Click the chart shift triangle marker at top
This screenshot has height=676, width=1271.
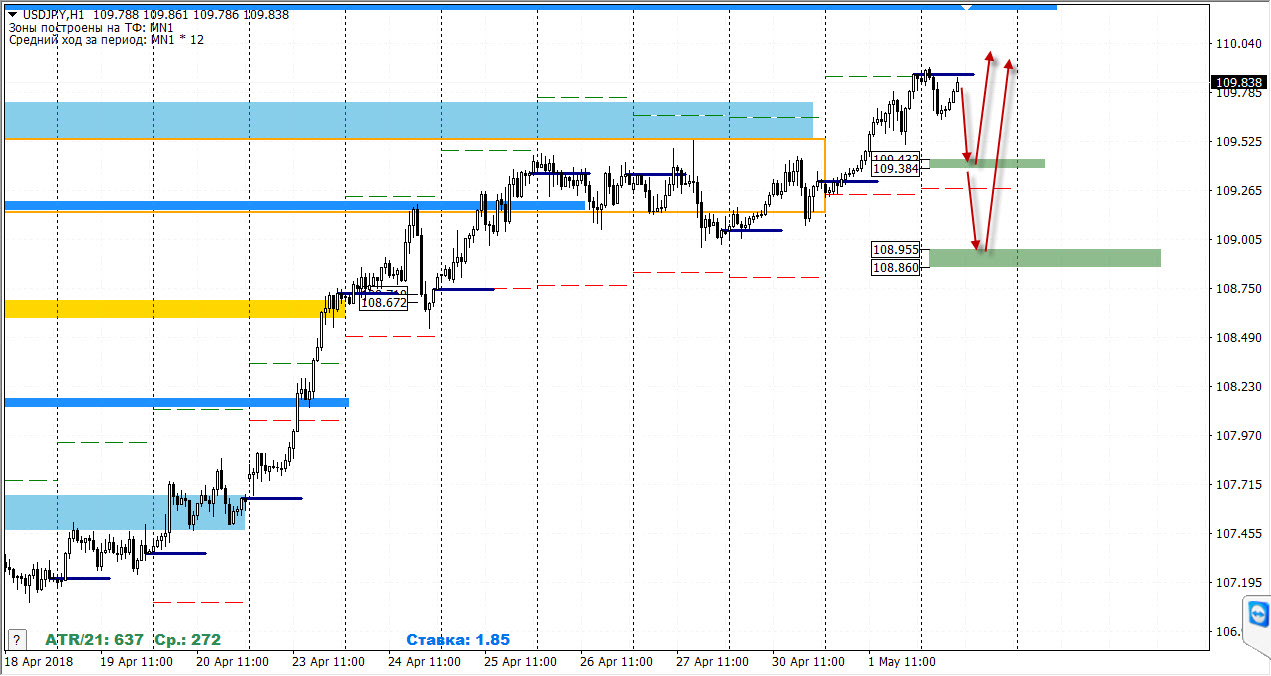tap(966, 8)
